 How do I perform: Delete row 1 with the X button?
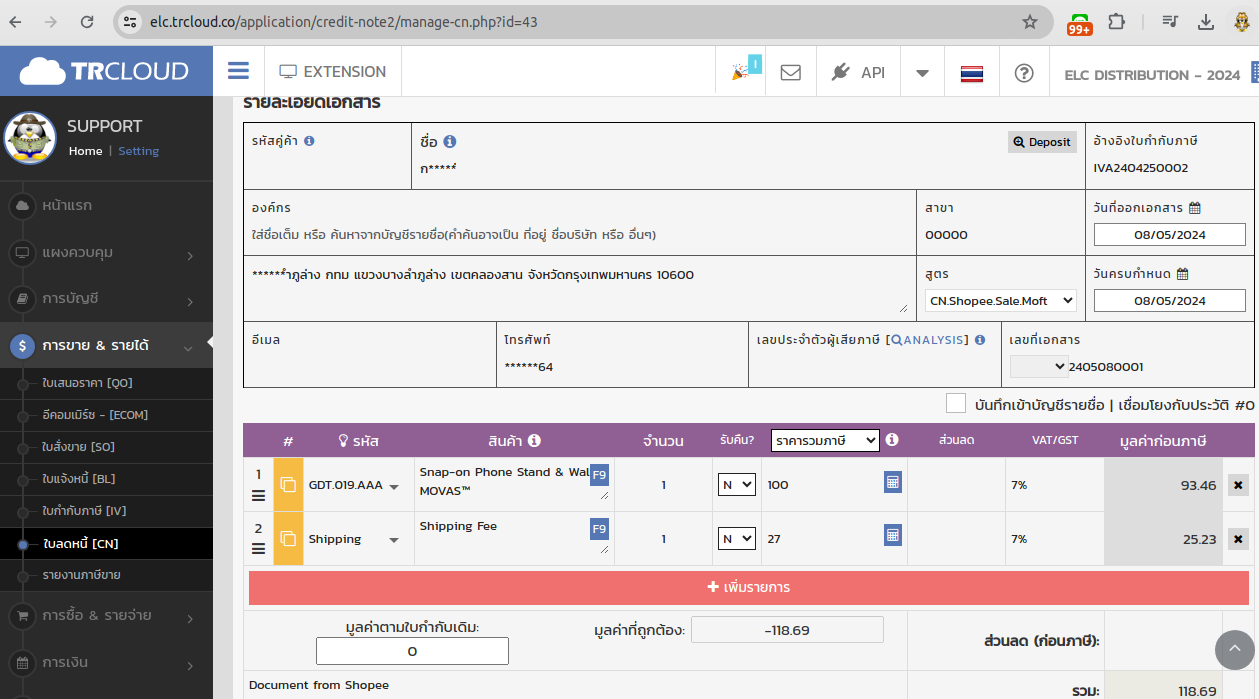(1238, 485)
